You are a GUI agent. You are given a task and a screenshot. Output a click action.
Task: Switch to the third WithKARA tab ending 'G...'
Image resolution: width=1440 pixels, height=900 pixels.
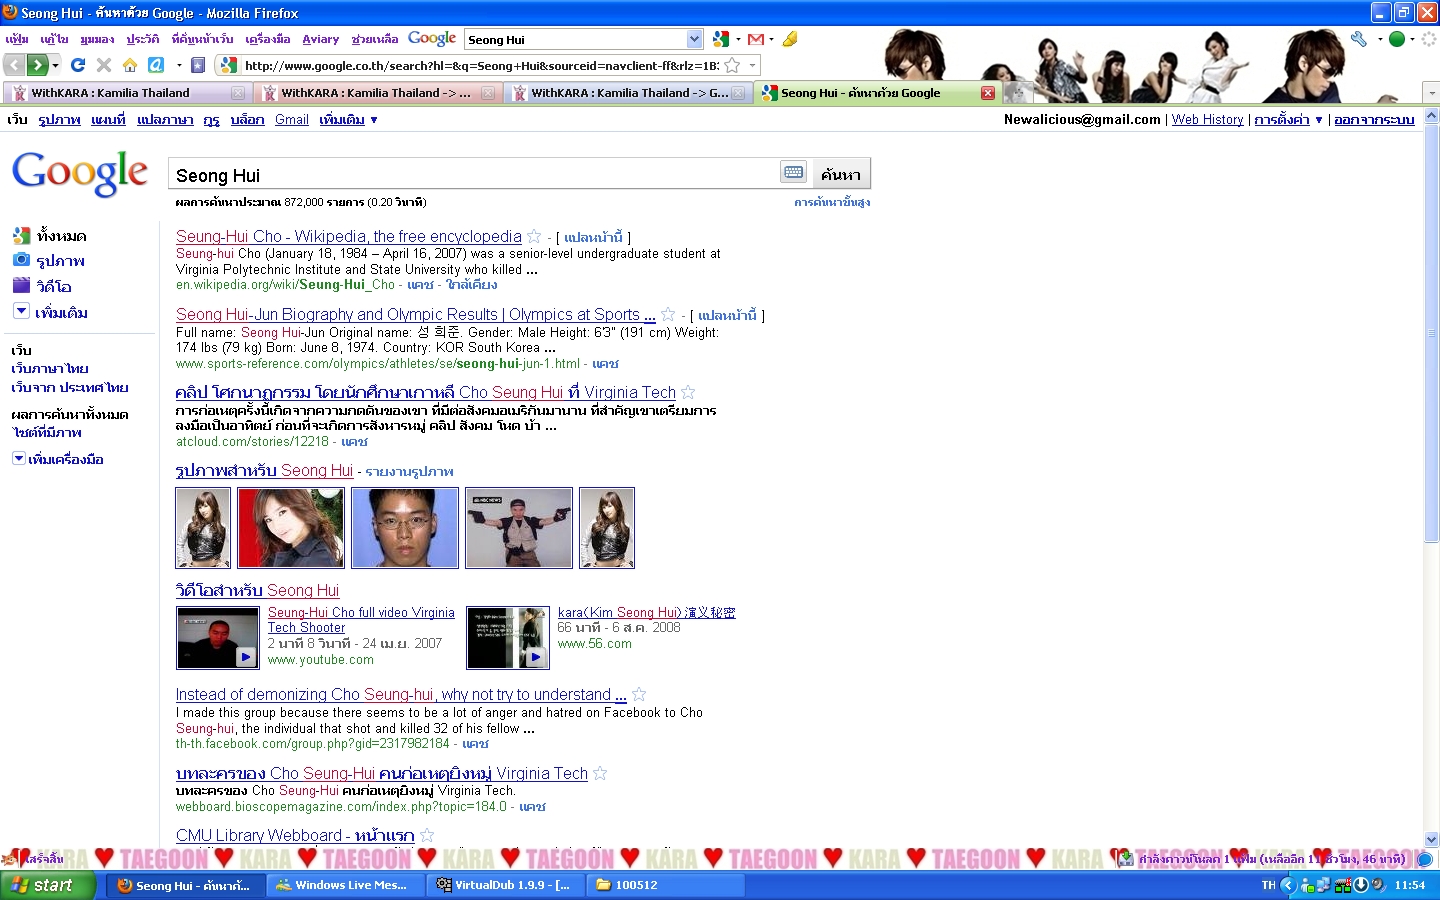coord(626,93)
